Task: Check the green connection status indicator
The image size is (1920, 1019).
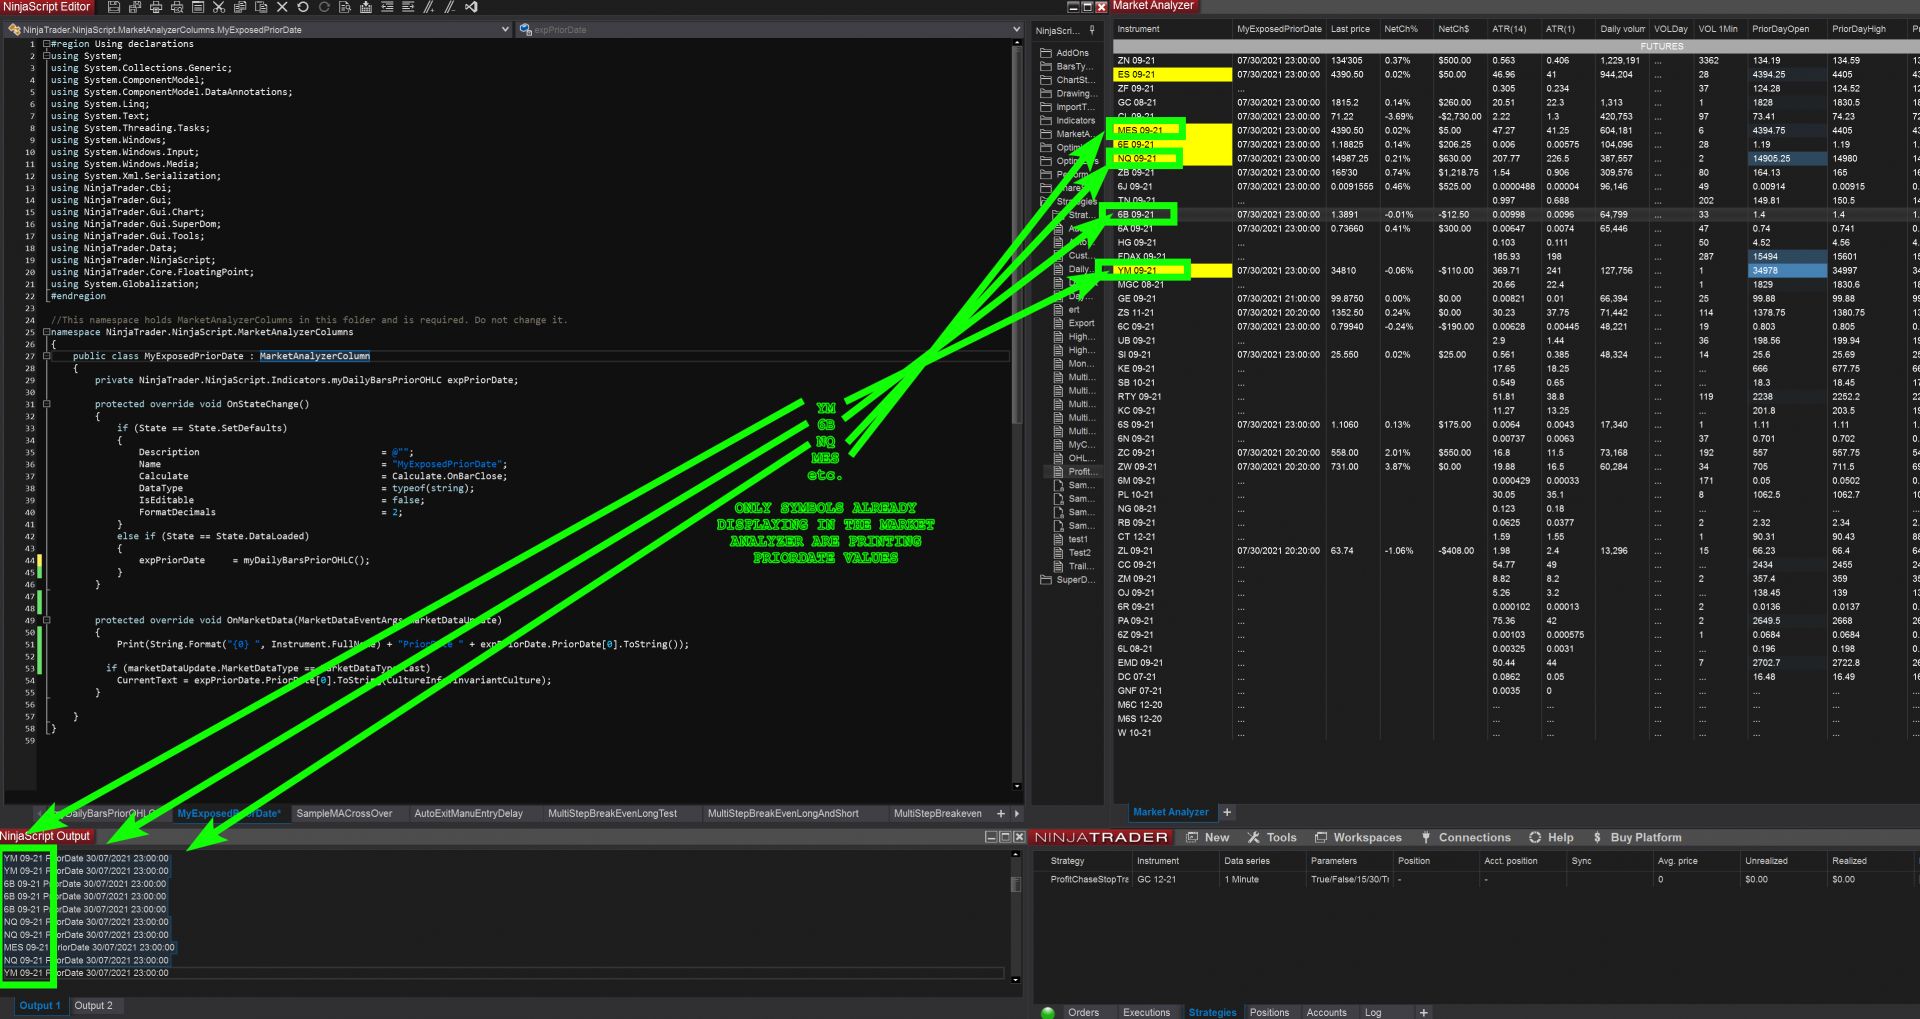Action: tap(1048, 1012)
